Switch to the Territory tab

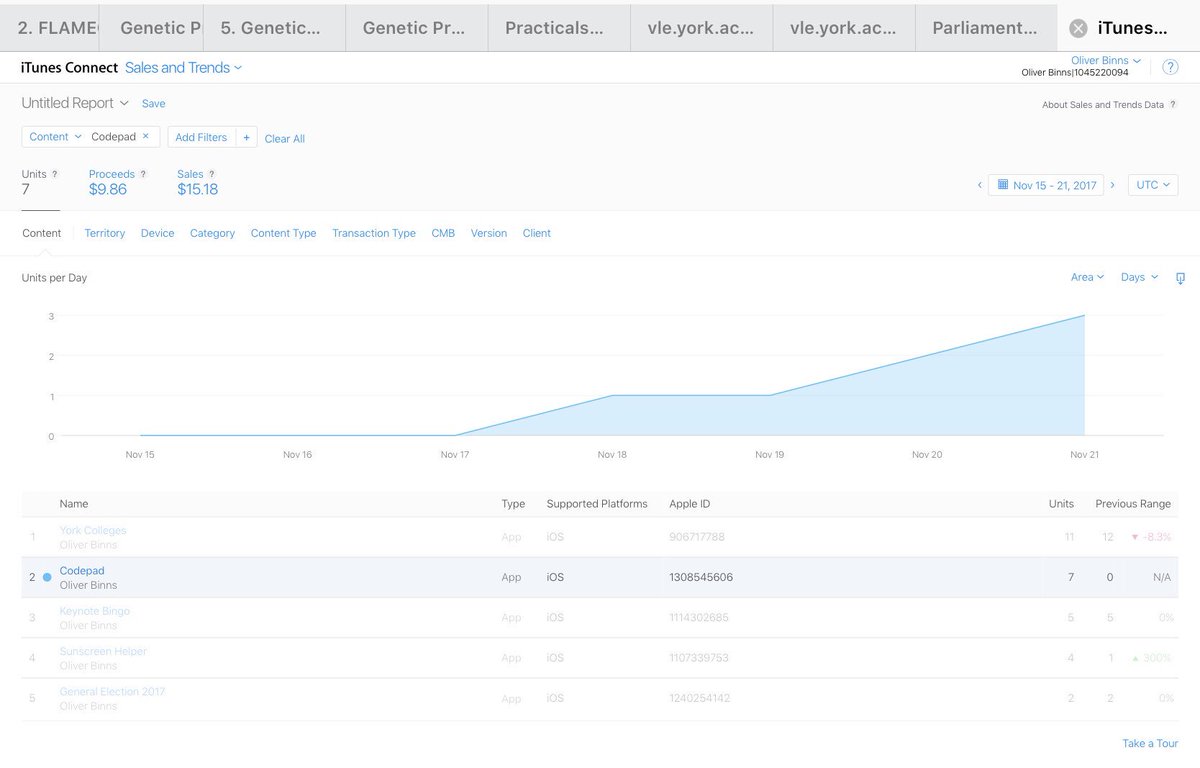[105, 233]
